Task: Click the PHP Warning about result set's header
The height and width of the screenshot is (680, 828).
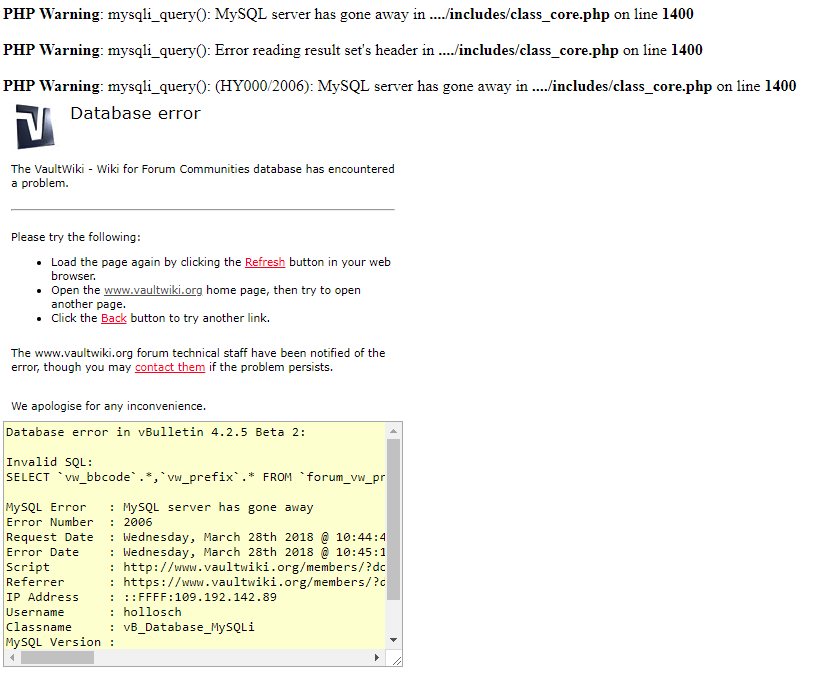Action: (353, 50)
